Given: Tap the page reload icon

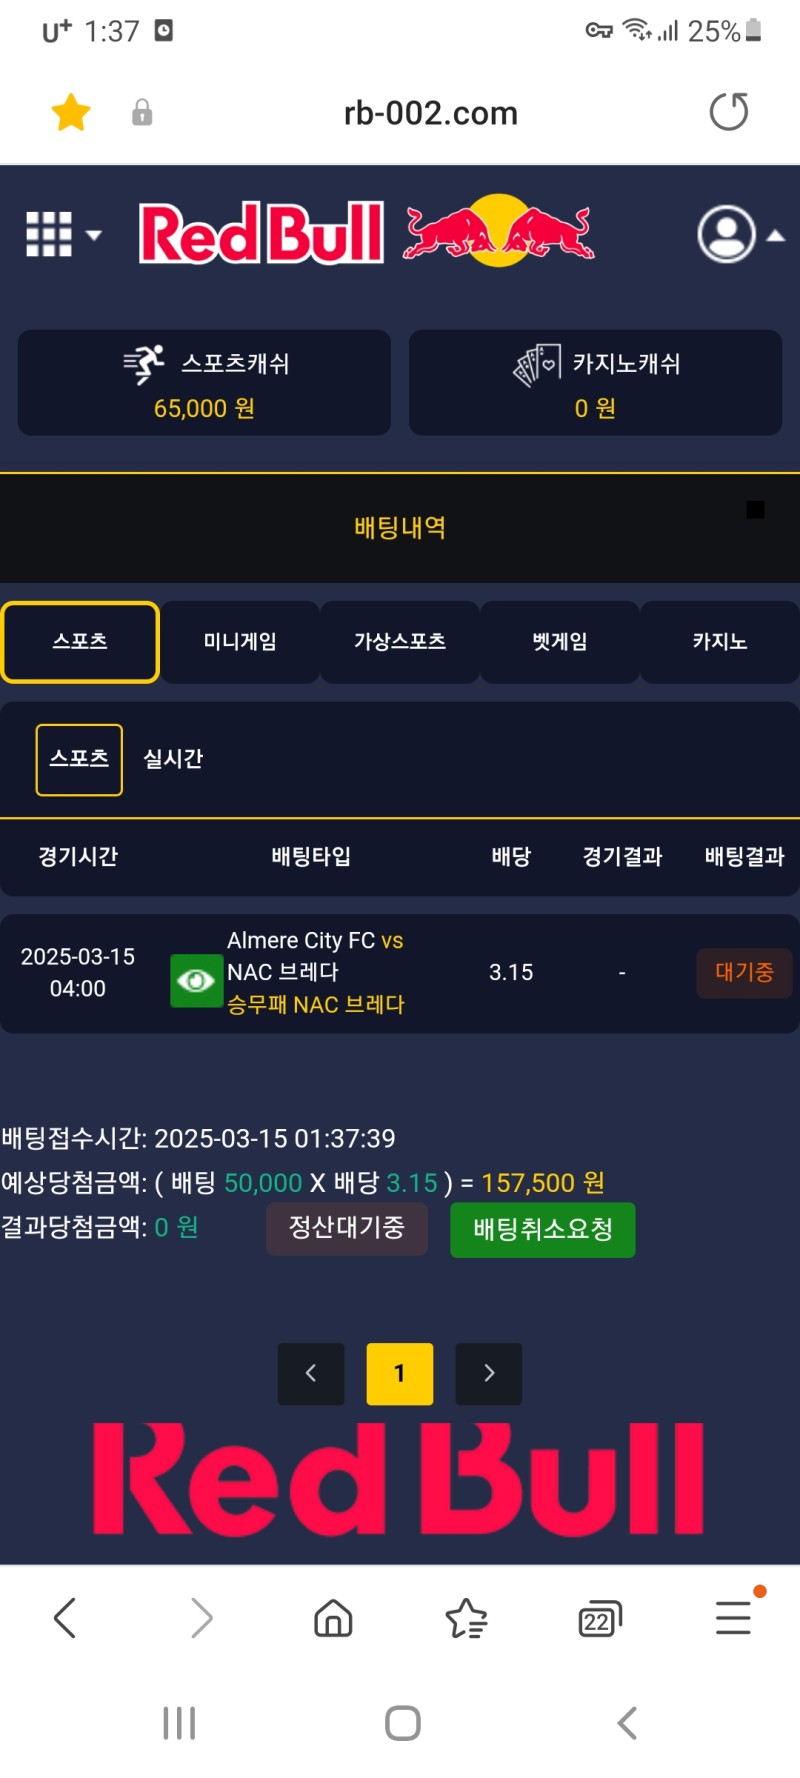Looking at the screenshot, I should [x=728, y=112].
